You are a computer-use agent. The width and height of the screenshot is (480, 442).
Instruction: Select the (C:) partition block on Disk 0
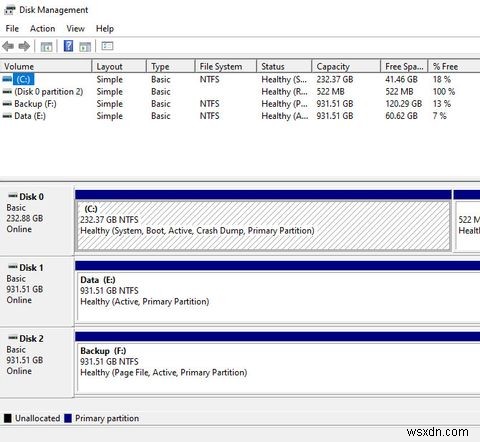(x=263, y=221)
